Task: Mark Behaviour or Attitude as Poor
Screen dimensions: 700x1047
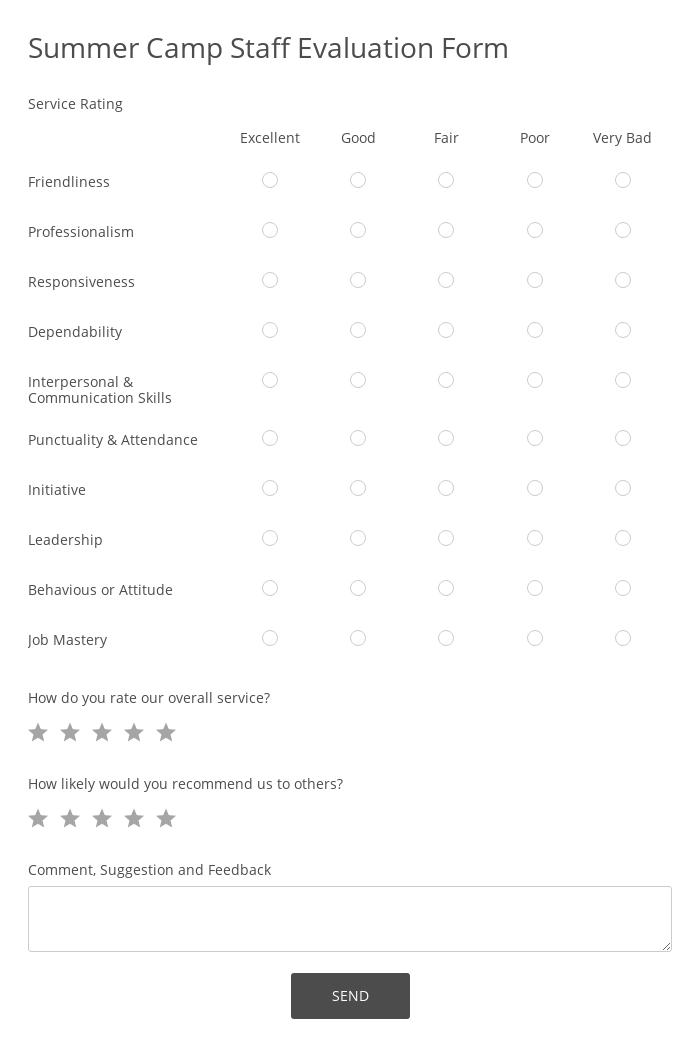Action: tap(535, 588)
